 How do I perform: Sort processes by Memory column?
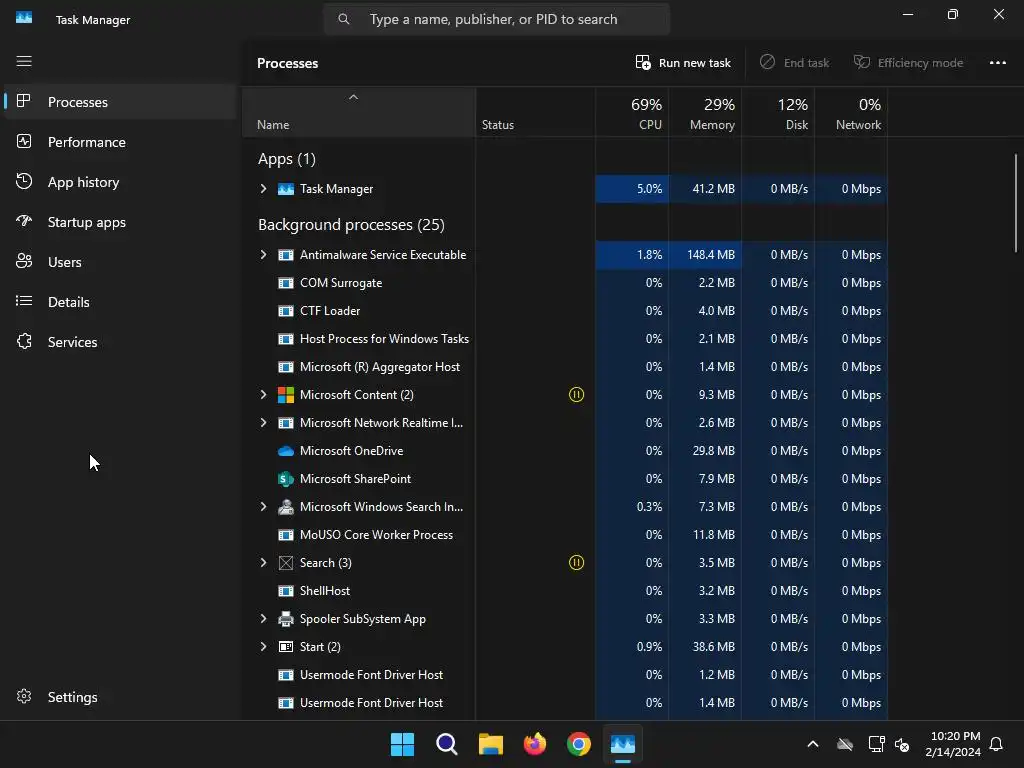click(x=705, y=112)
